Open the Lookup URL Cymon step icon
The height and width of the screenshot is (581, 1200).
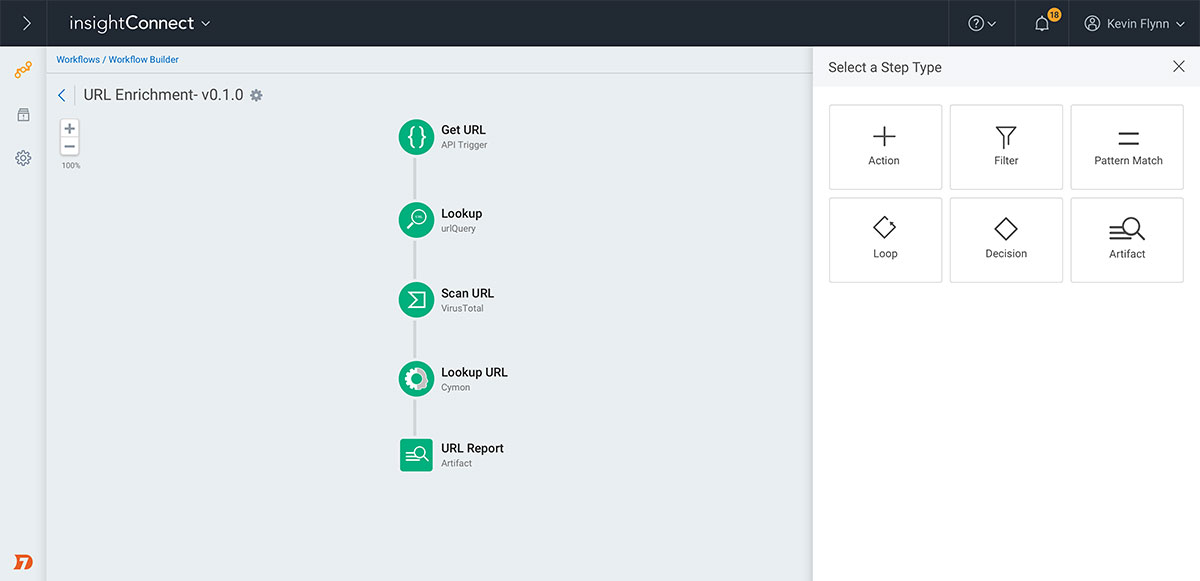tap(416, 379)
